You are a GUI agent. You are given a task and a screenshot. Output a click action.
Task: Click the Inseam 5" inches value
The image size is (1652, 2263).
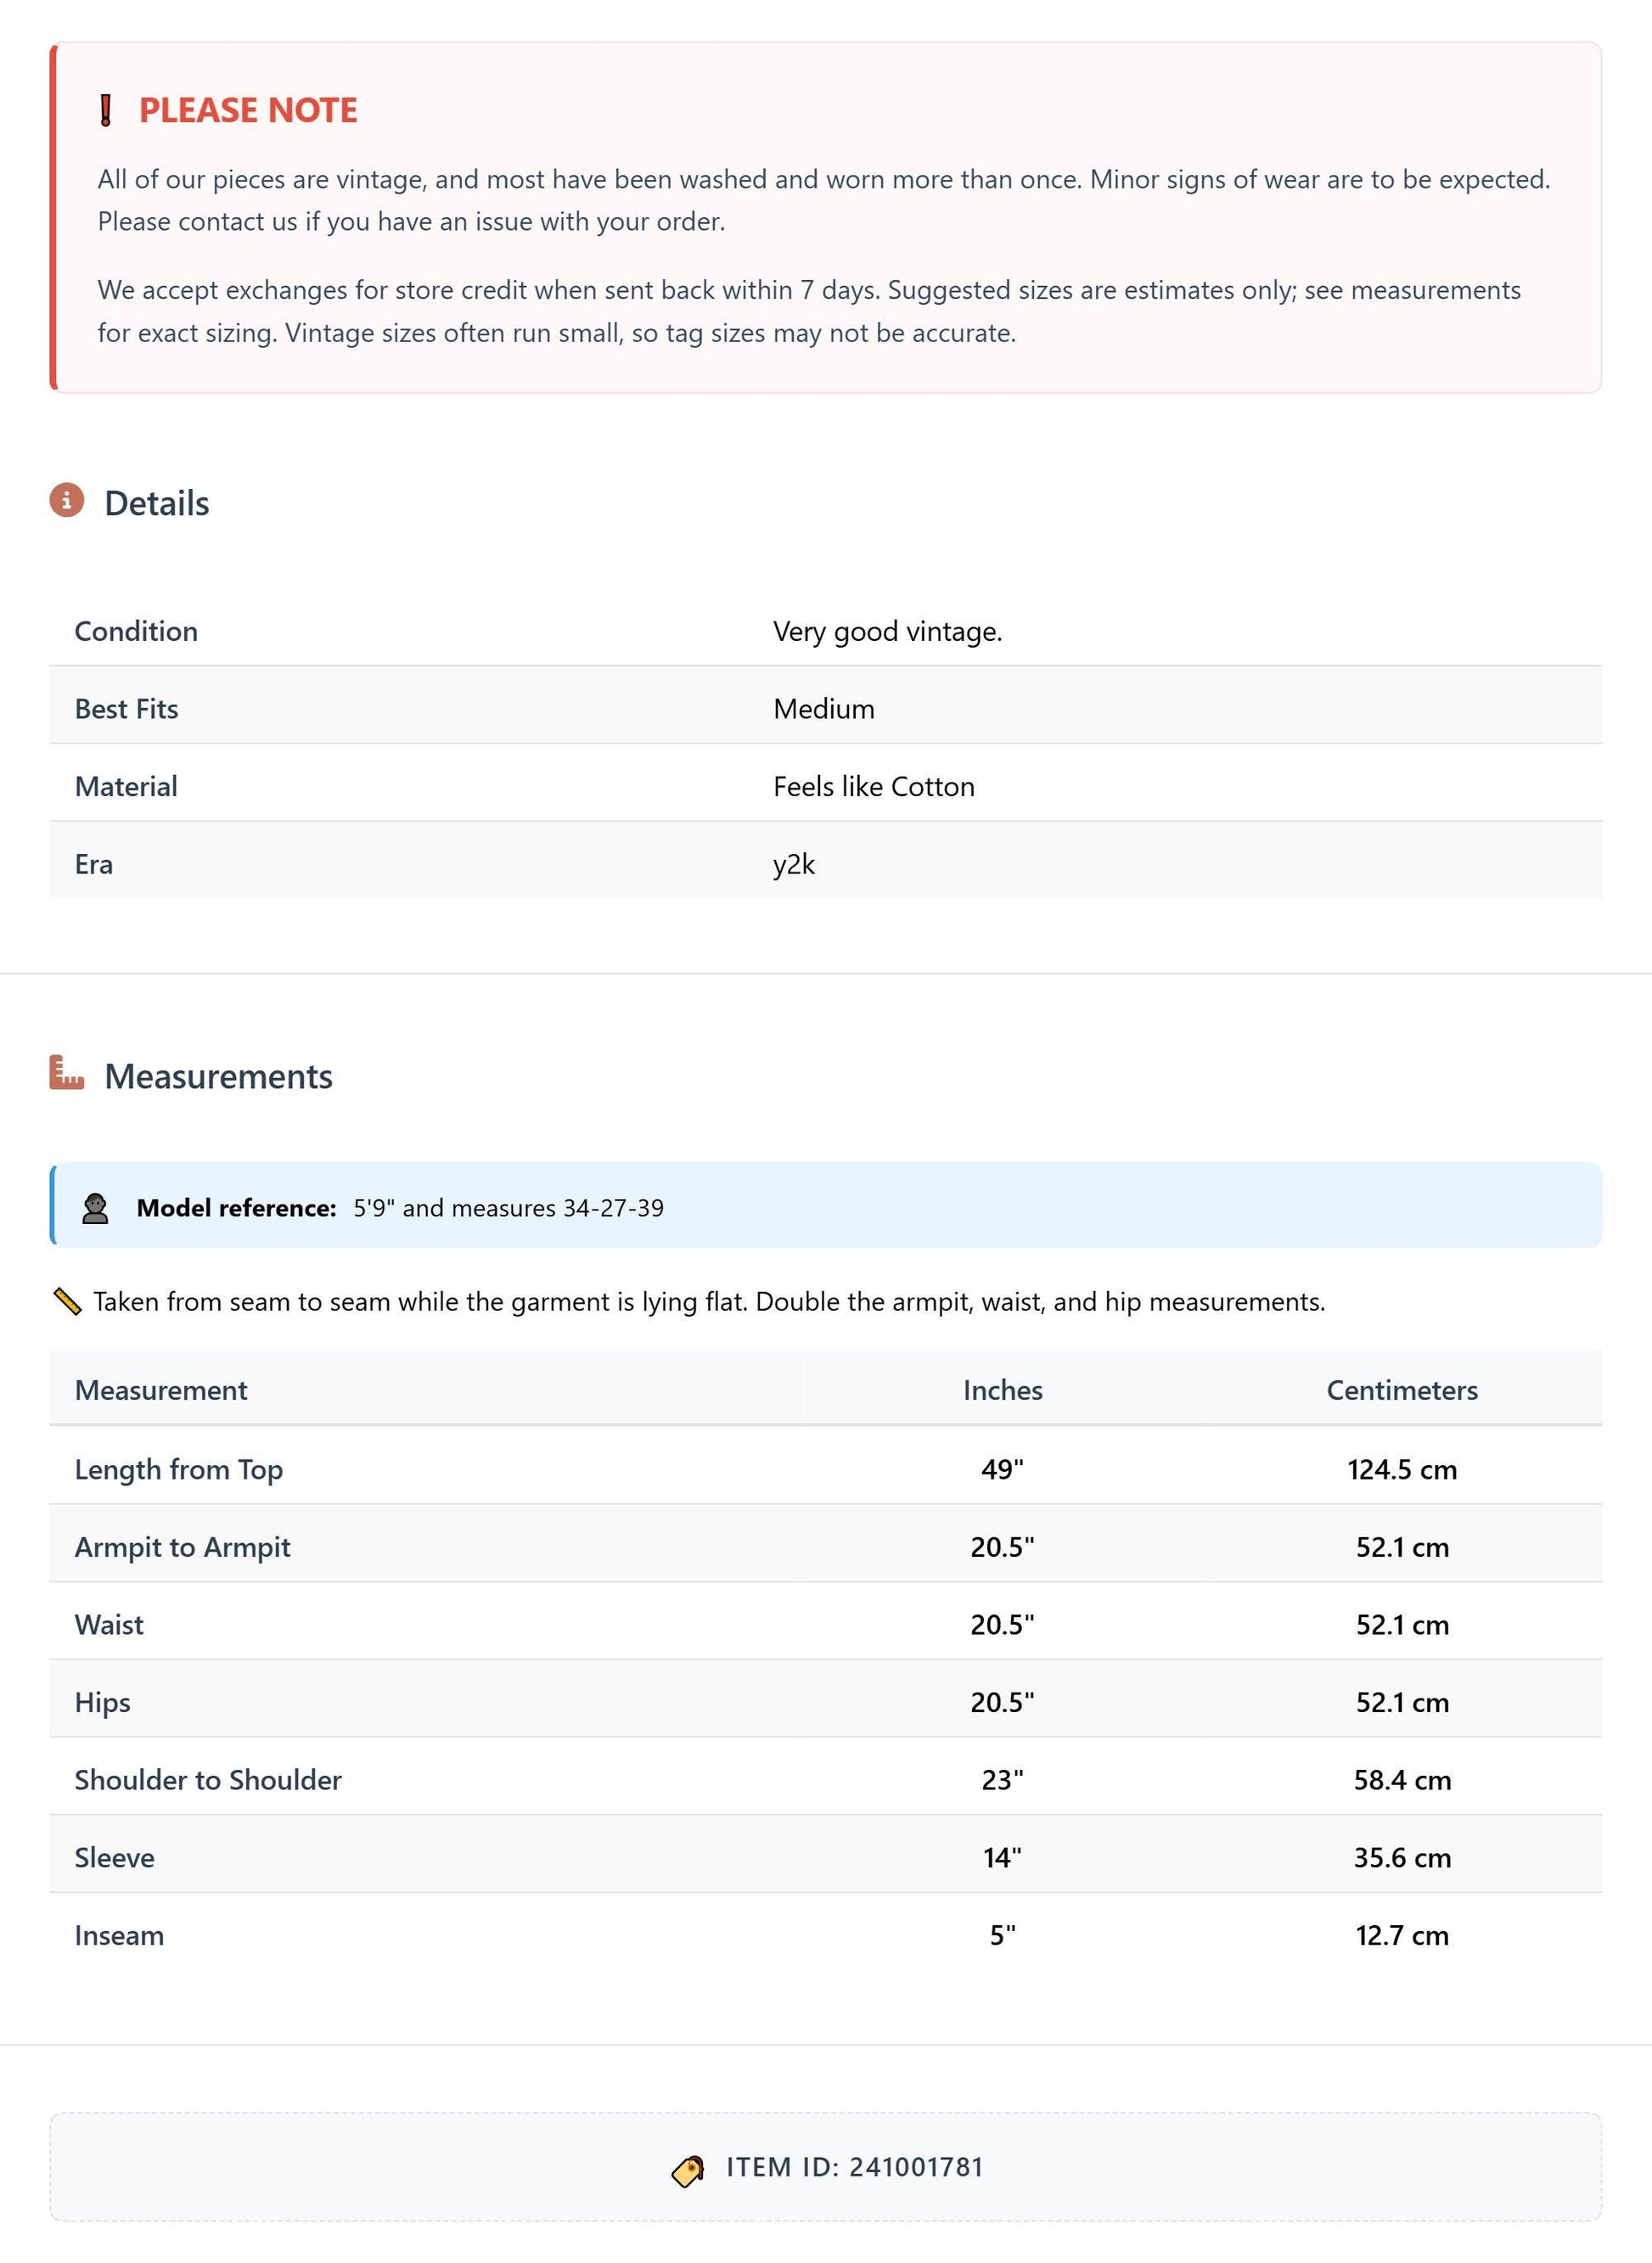(1002, 1935)
